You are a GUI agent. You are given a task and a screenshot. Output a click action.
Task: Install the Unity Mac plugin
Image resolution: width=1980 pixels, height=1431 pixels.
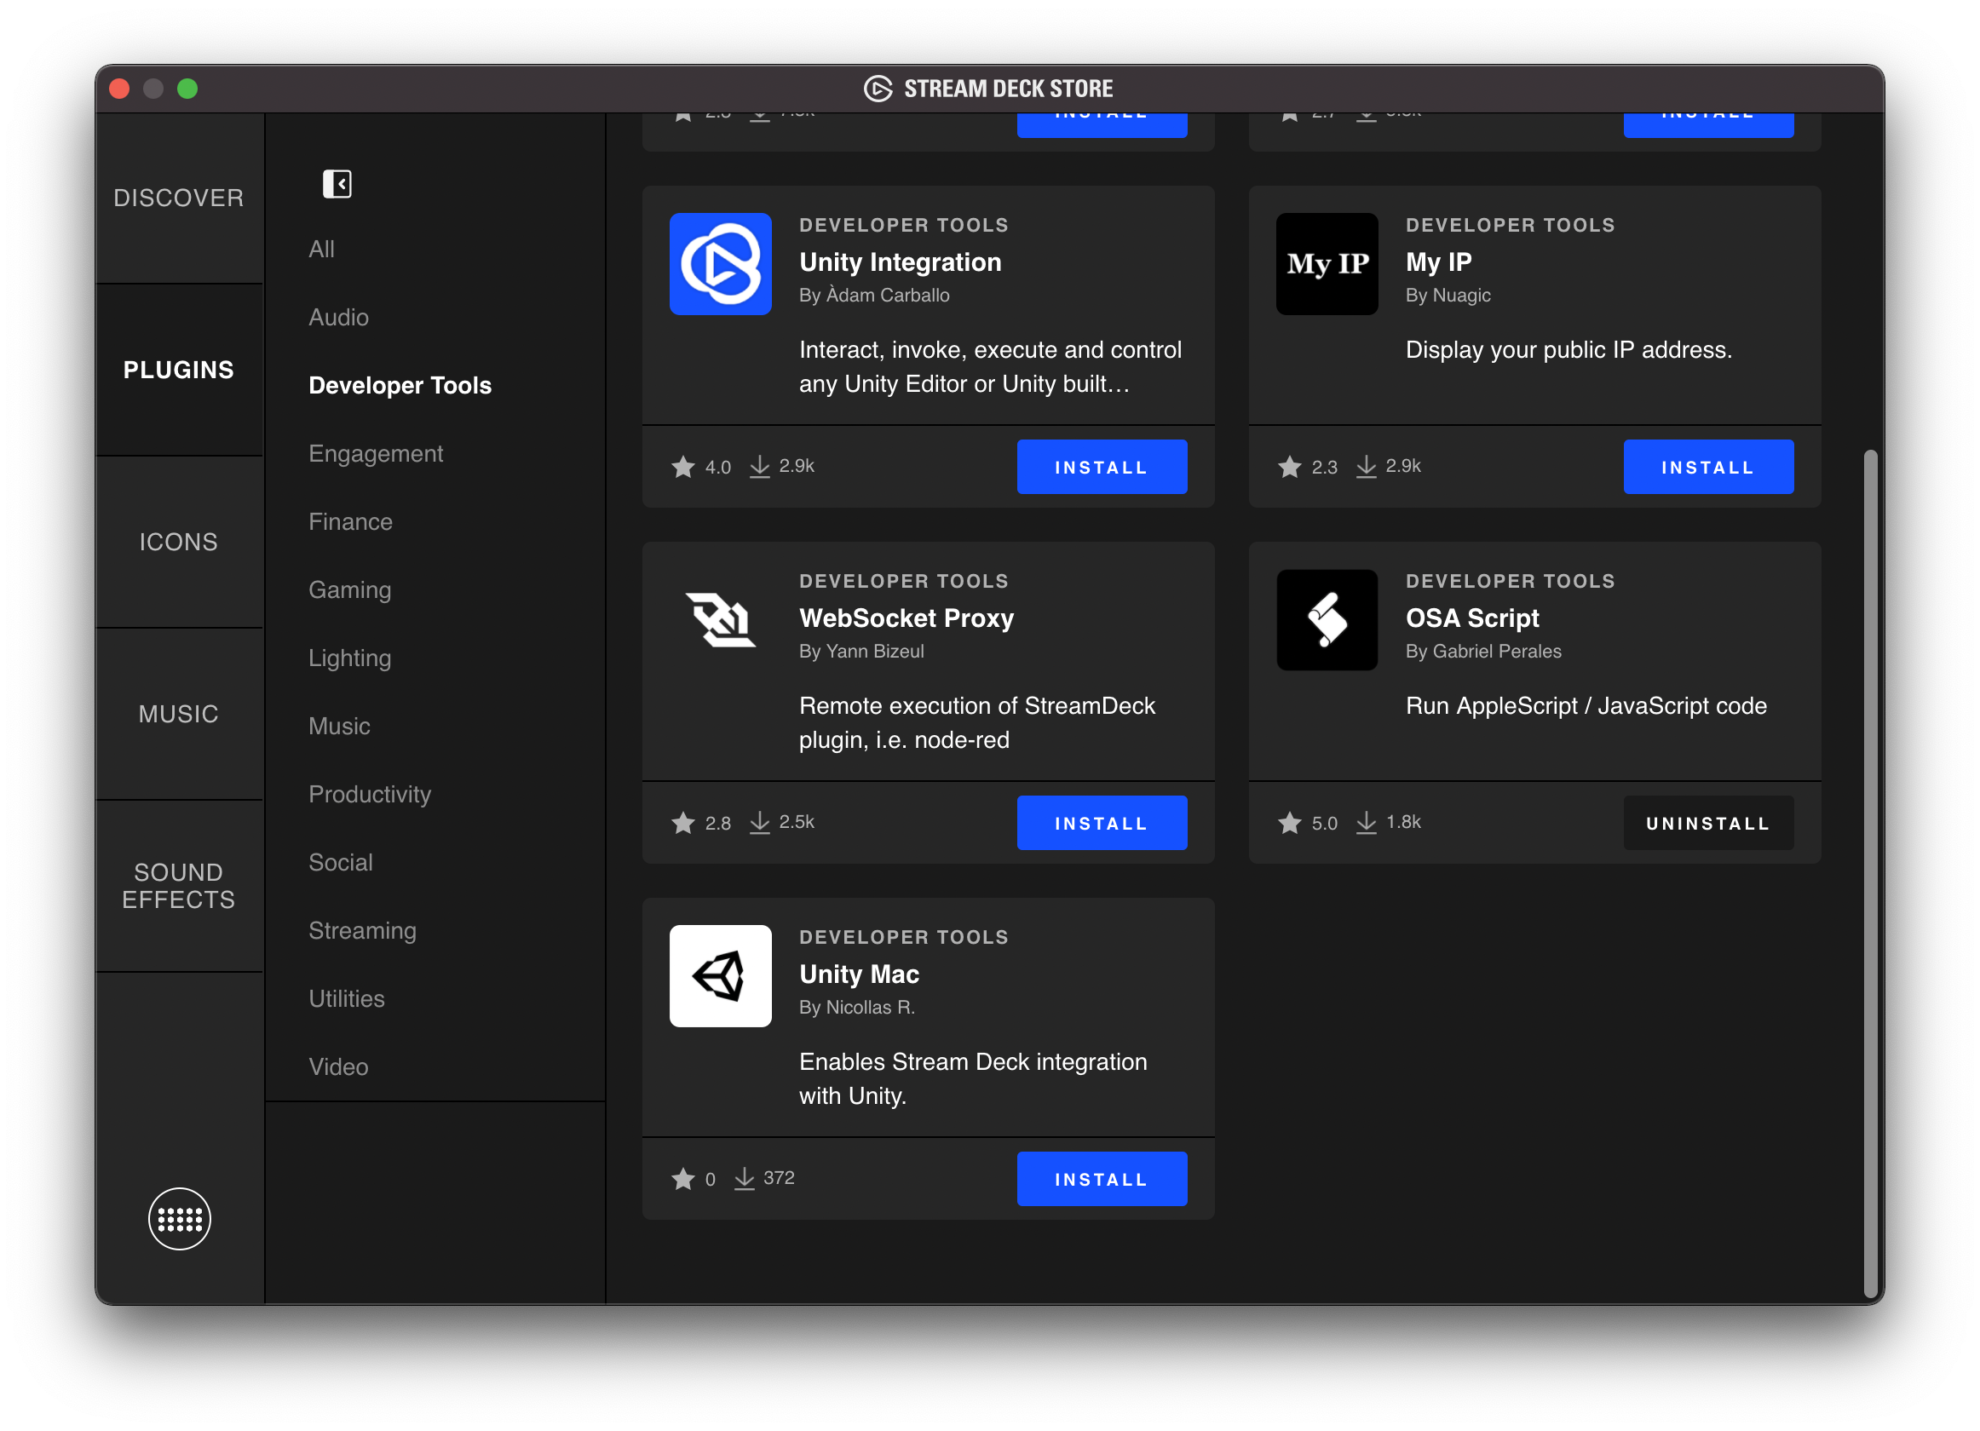(x=1101, y=1178)
